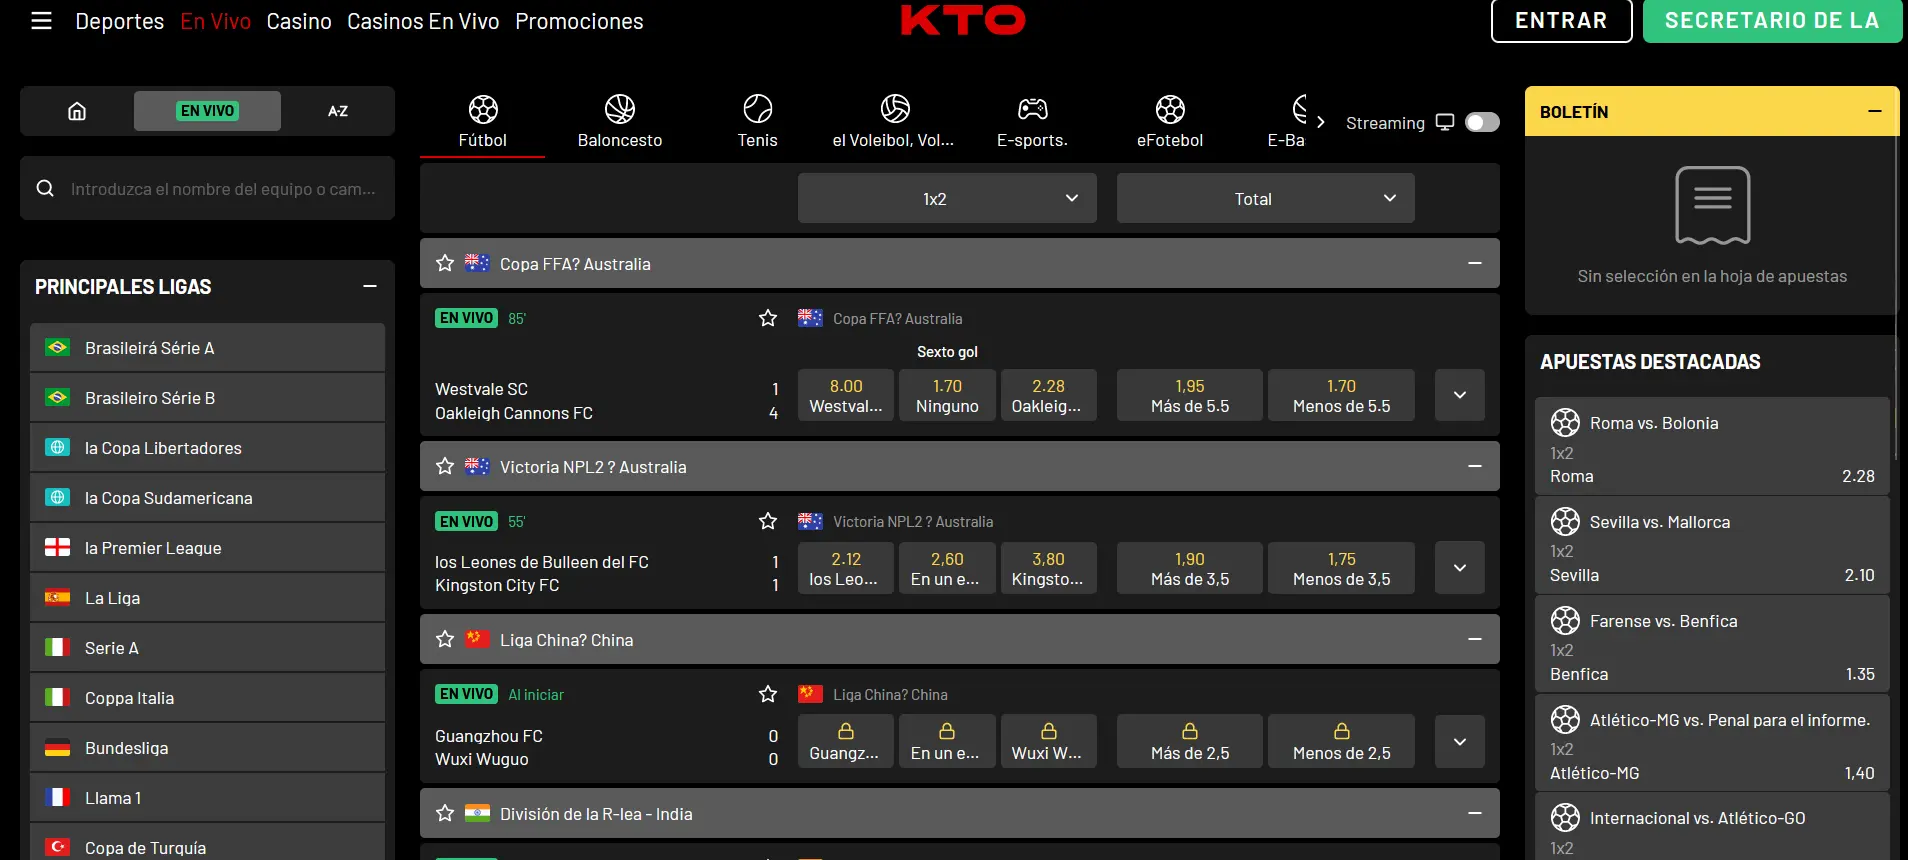Click the Bundesliga Germany flag
Viewport: 1908px width, 860px height.
pyautogui.click(x=58, y=747)
